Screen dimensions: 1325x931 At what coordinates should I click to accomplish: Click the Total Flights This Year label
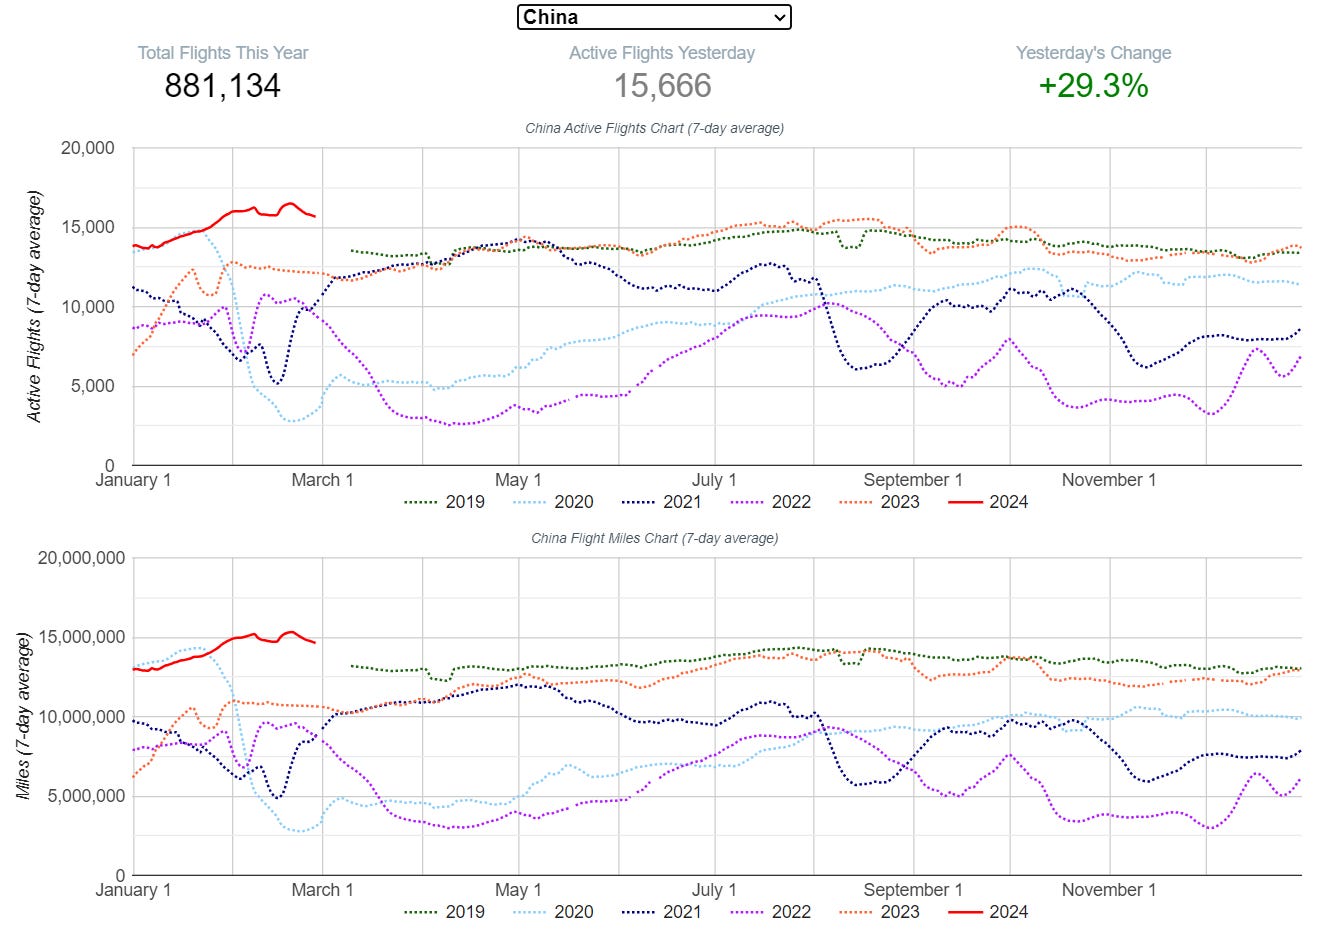tap(223, 53)
